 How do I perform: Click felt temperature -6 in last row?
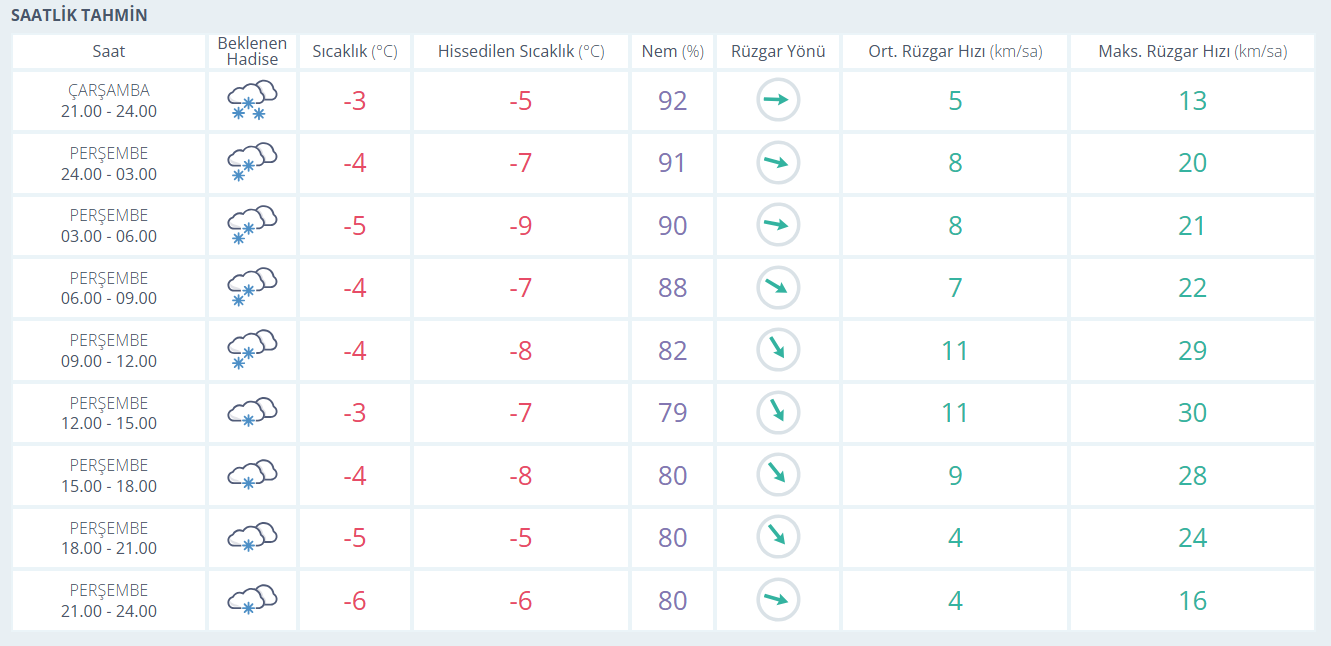[x=520, y=601]
